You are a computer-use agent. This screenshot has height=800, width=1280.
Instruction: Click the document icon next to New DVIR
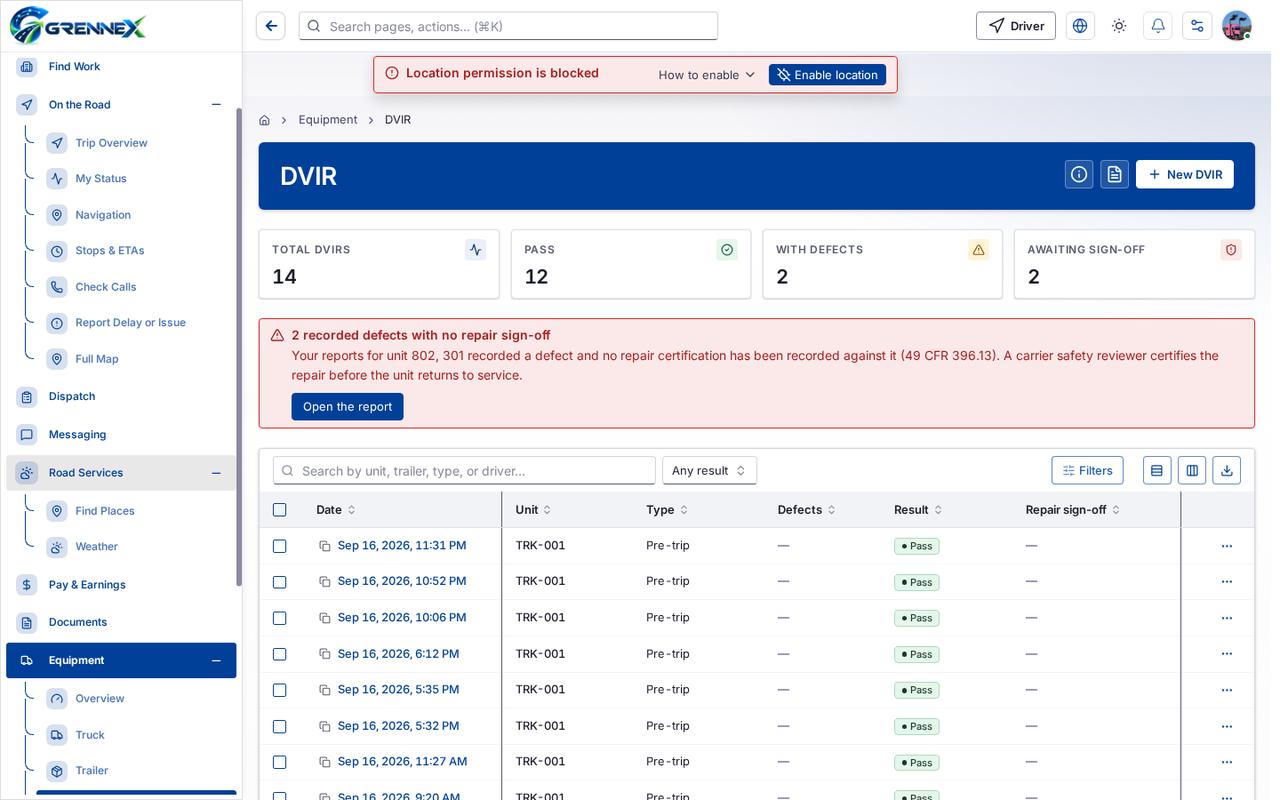(1115, 174)
